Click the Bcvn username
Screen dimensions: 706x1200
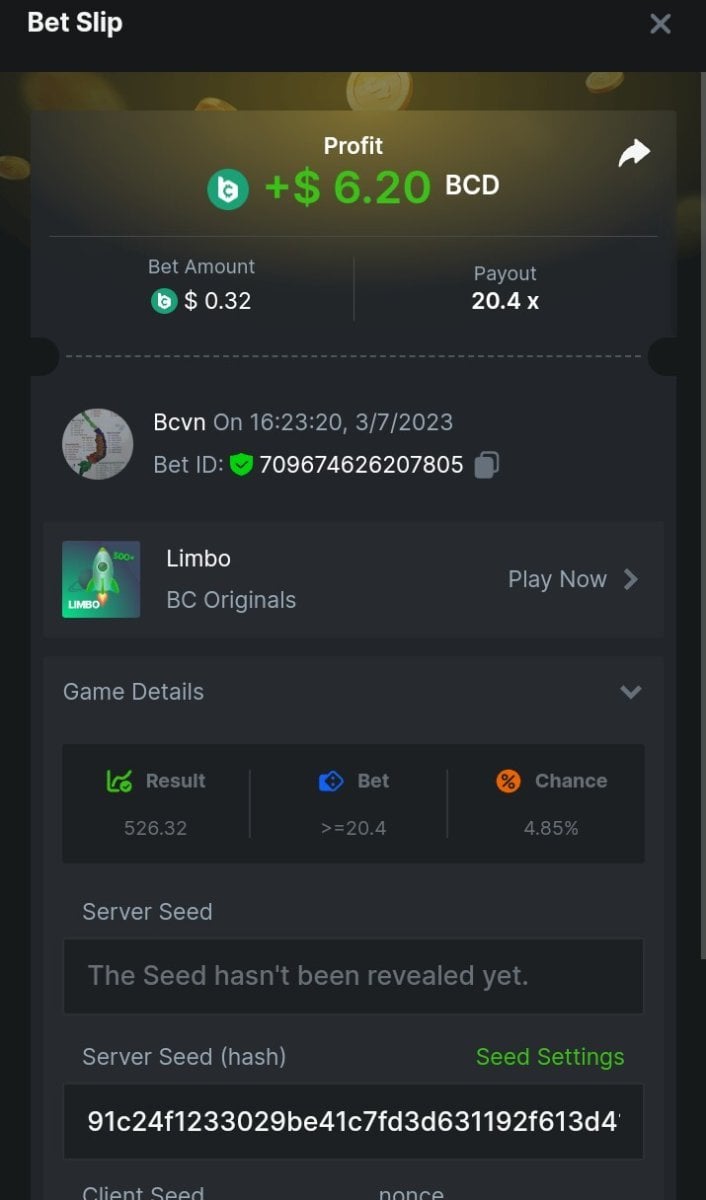pyautogui.click(x=180, y=422)
